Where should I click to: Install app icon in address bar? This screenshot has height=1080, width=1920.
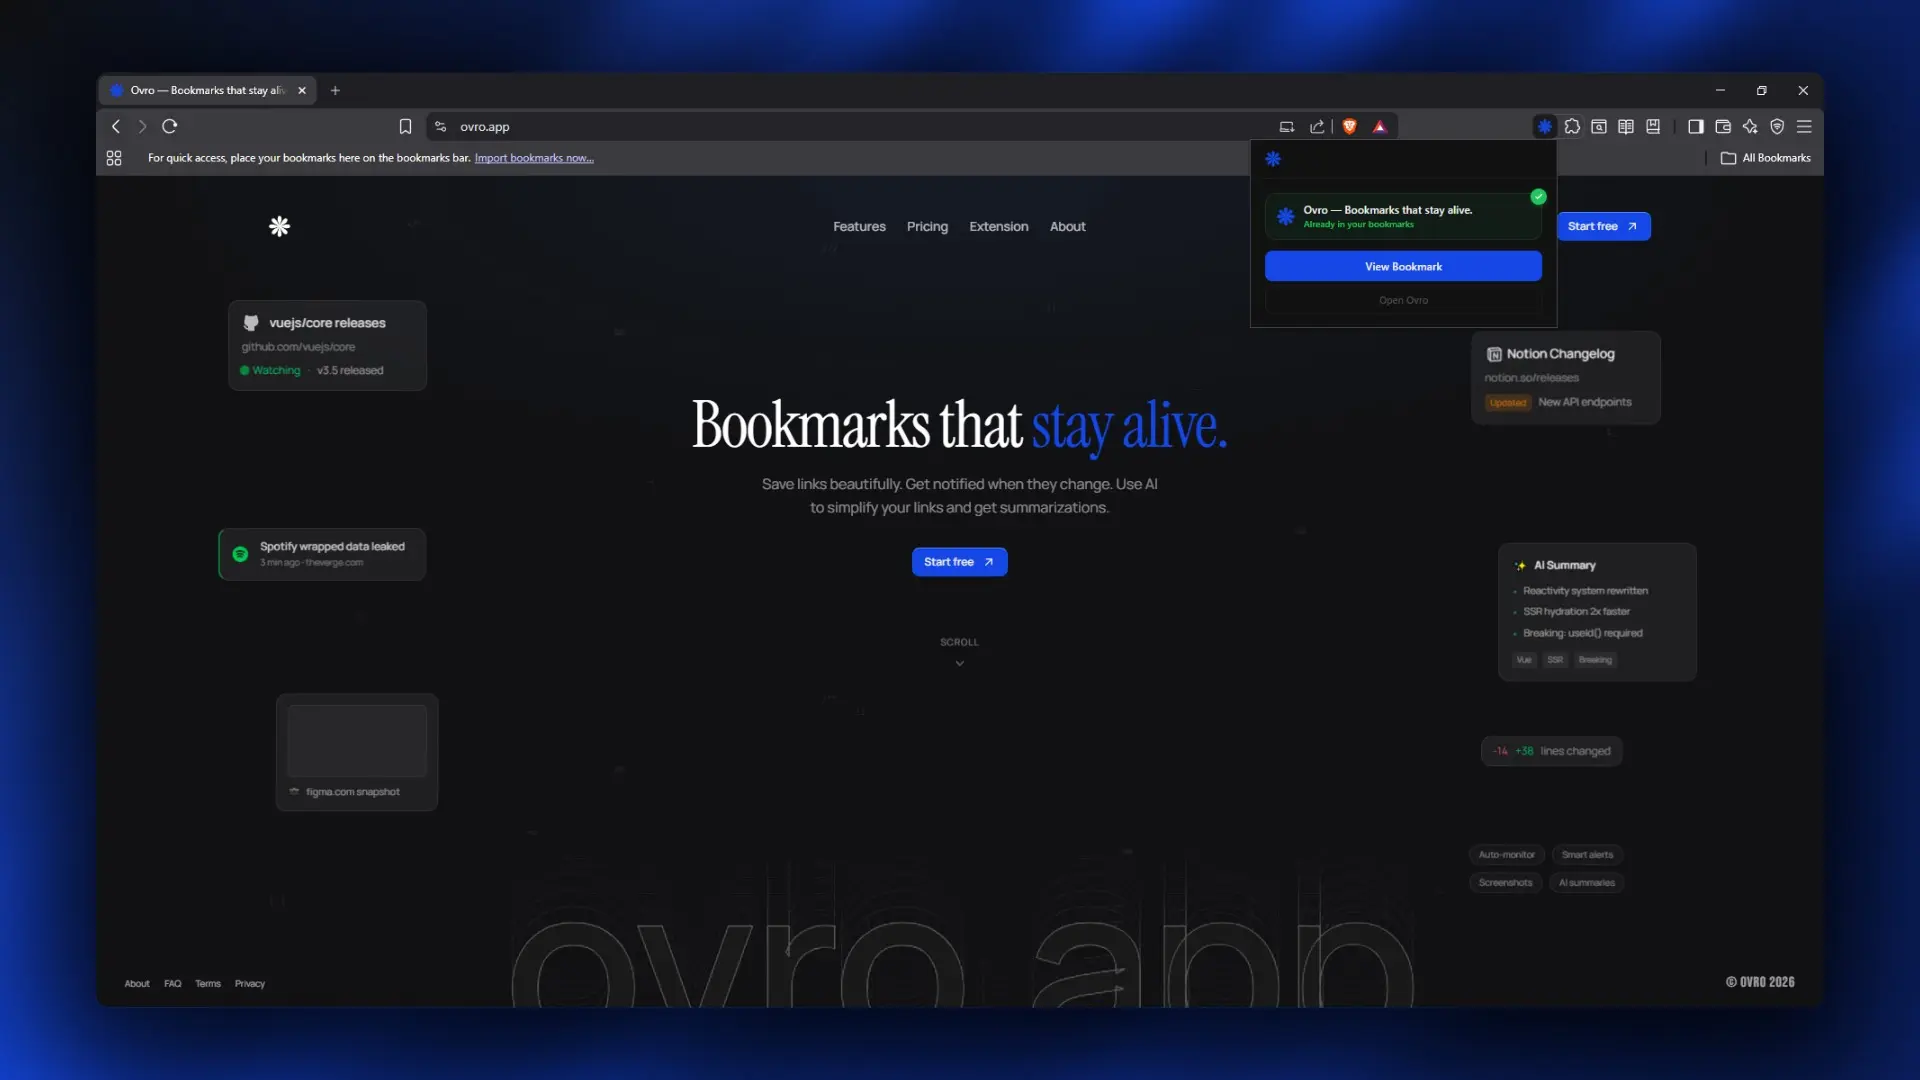[x=1287, y=126]
